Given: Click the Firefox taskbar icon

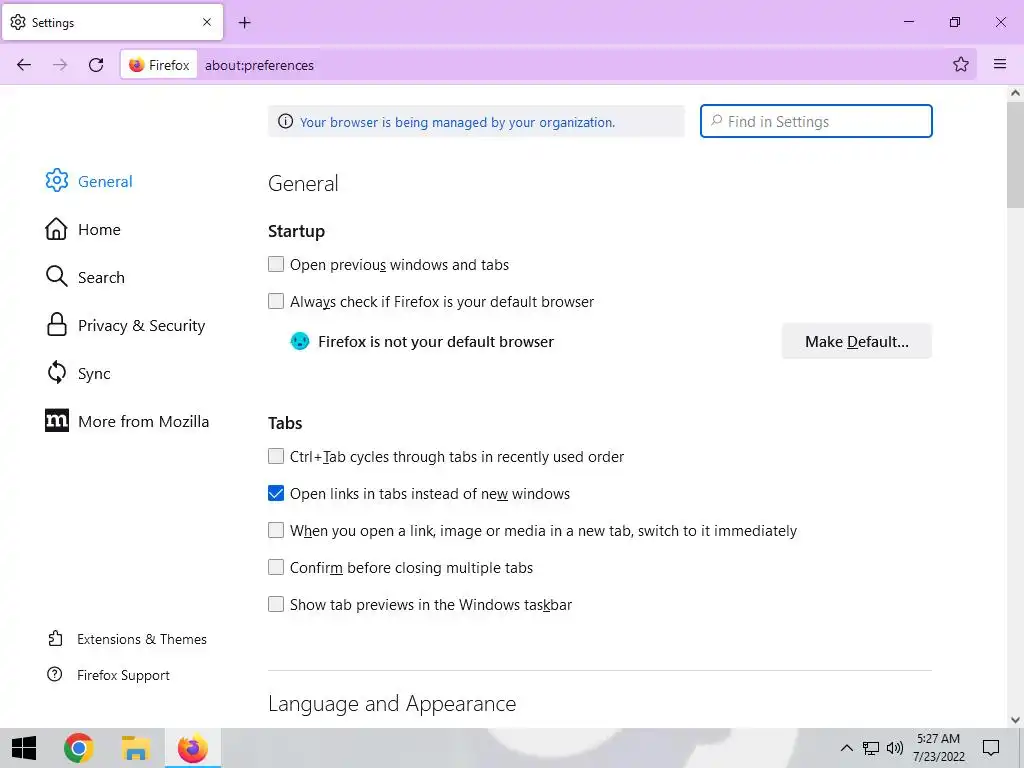Looking at the screenshot, I should click(193, 748).
